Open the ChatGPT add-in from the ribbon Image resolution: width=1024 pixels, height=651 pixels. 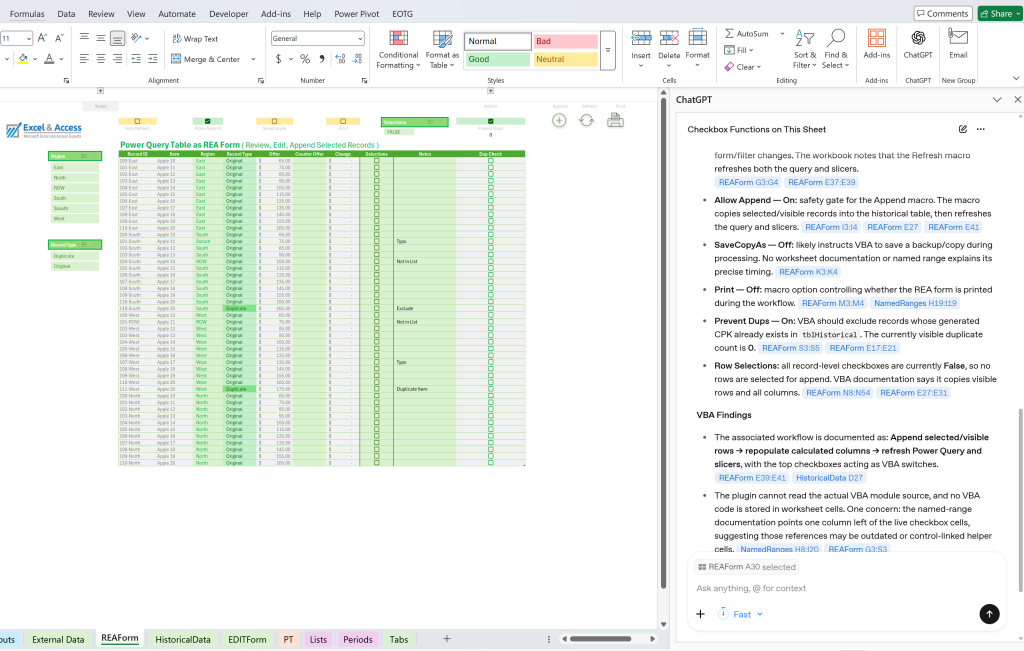(x=918, y=44)
